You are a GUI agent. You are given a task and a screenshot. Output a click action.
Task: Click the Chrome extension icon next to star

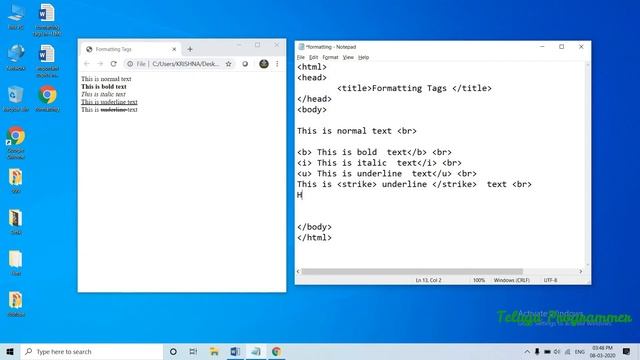[x=245, y=64]
